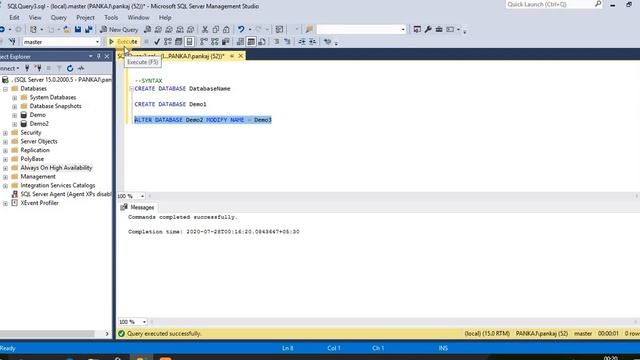Collapse the Databases tree node
Screen dimensions: 640x360
click(5, 89)
